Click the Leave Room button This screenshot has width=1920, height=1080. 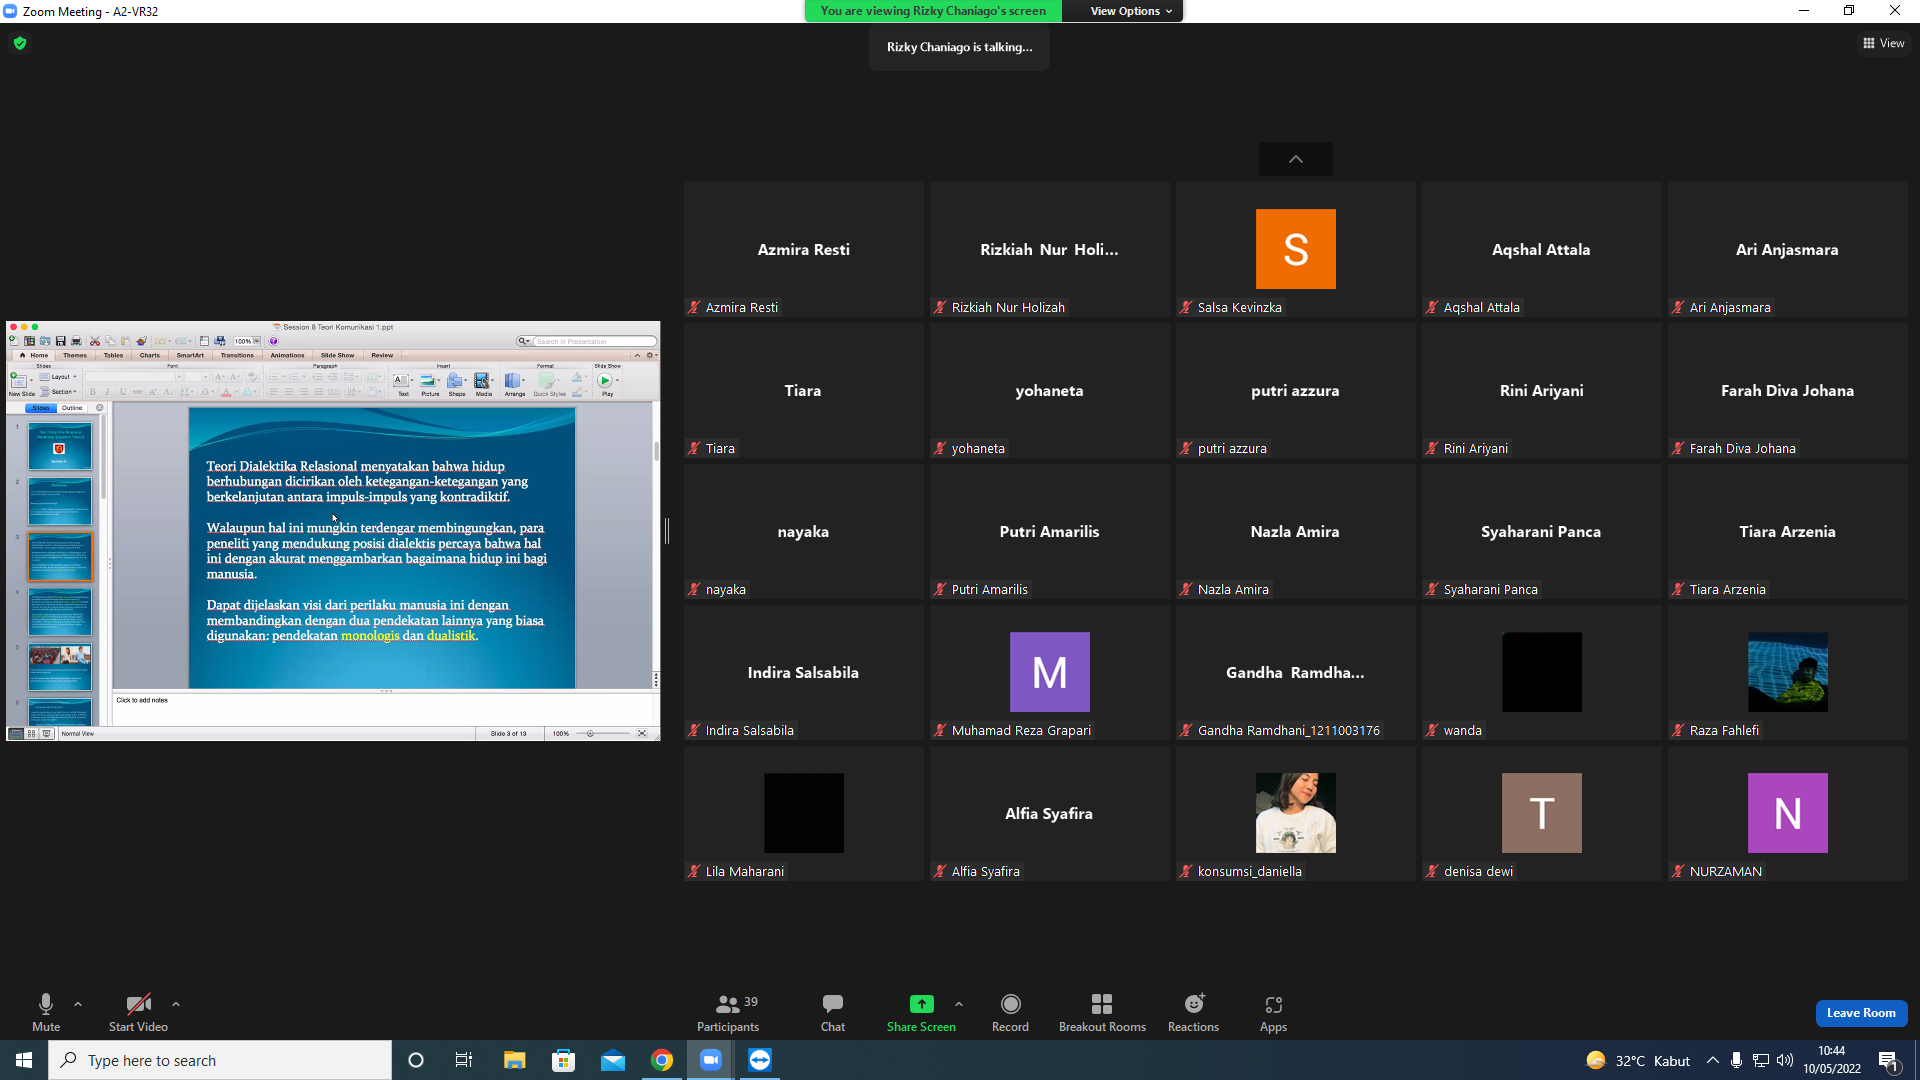click(x=1861, y=1013)
